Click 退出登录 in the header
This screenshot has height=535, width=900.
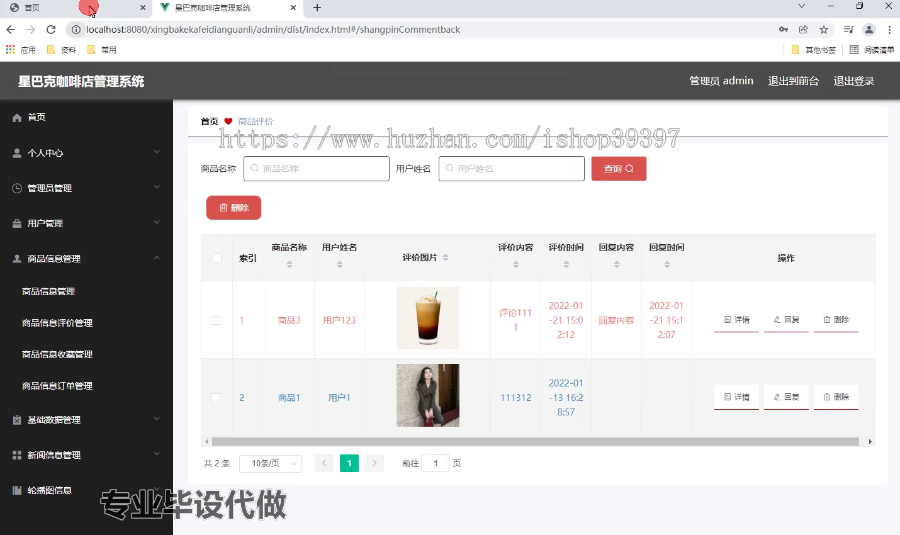pos(854,81)
